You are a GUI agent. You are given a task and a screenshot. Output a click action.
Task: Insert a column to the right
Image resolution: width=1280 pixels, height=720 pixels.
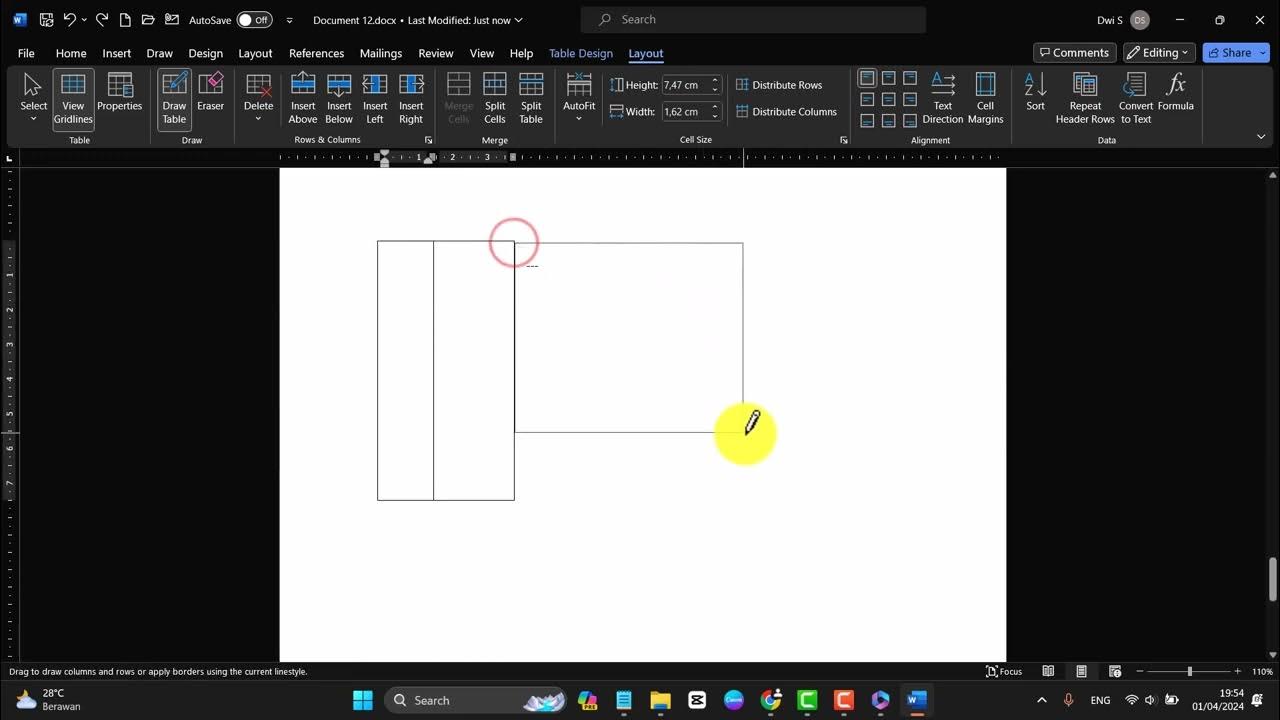click(x=411, y=97)
